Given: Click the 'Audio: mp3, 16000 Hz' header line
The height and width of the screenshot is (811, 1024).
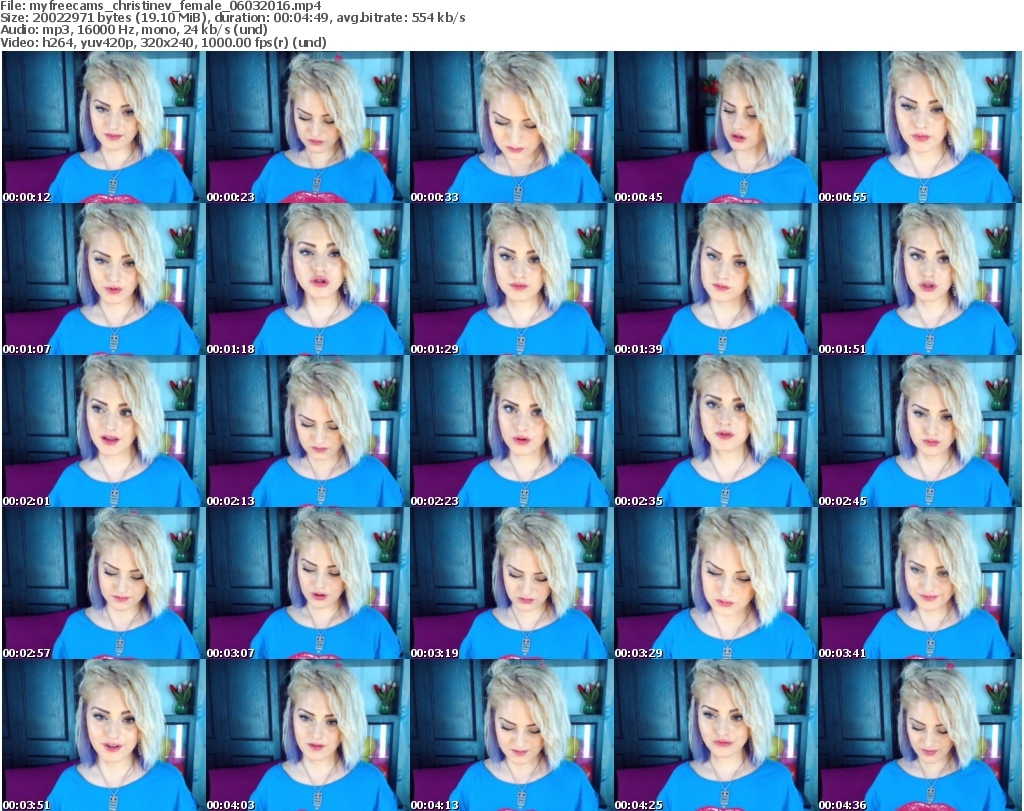Looking at the screenshot, I should click(x=134, y=30).
